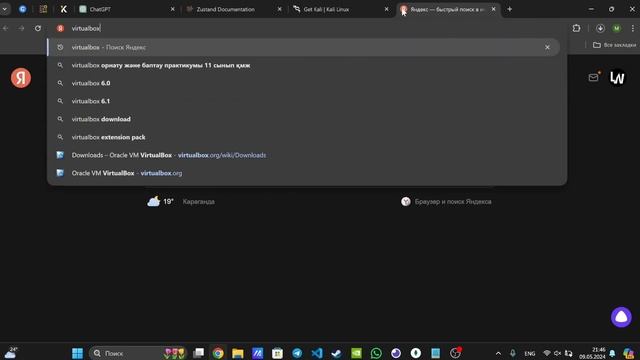Open the Extensions puzzle icon
Image resolution: width=640 pixels, height=360 pixels.
[576, 28]
